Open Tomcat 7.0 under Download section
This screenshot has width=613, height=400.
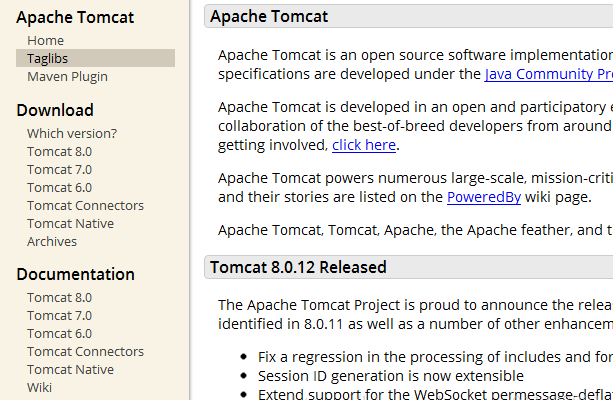coord(59,169)
